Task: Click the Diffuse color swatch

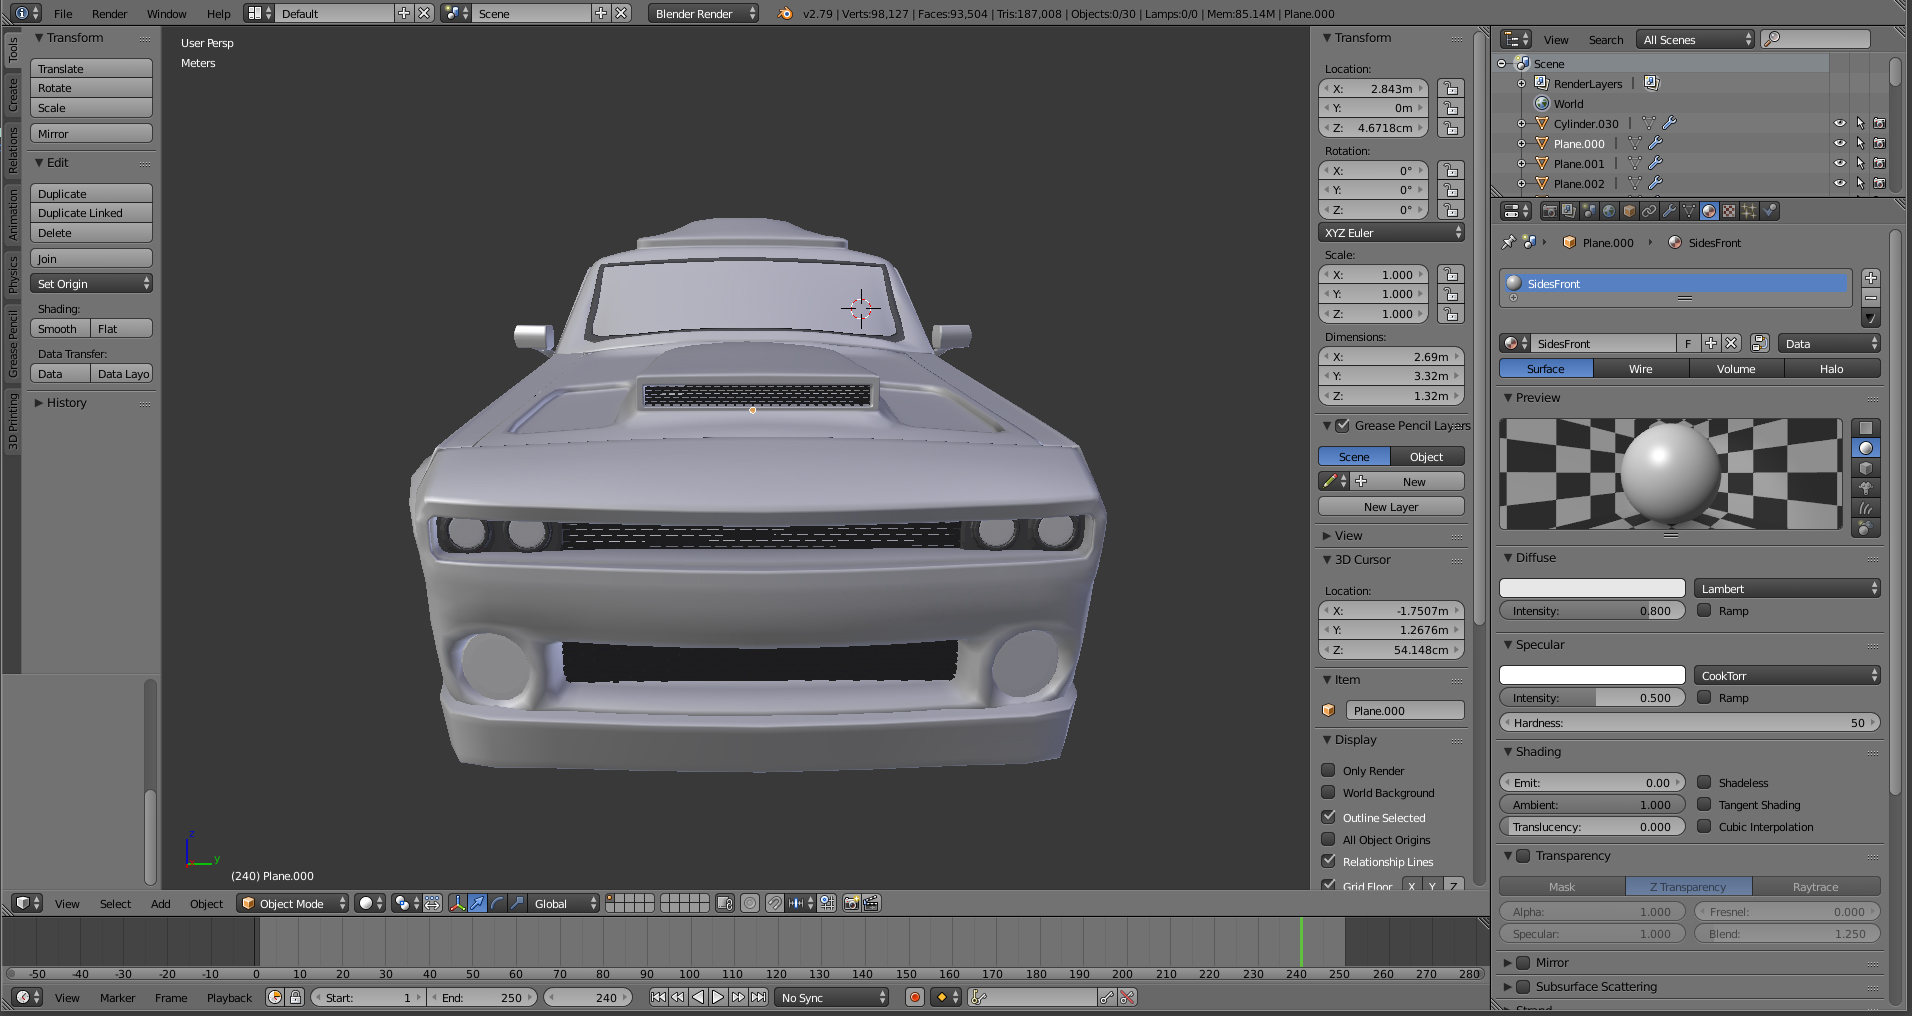Action: 1592,589
